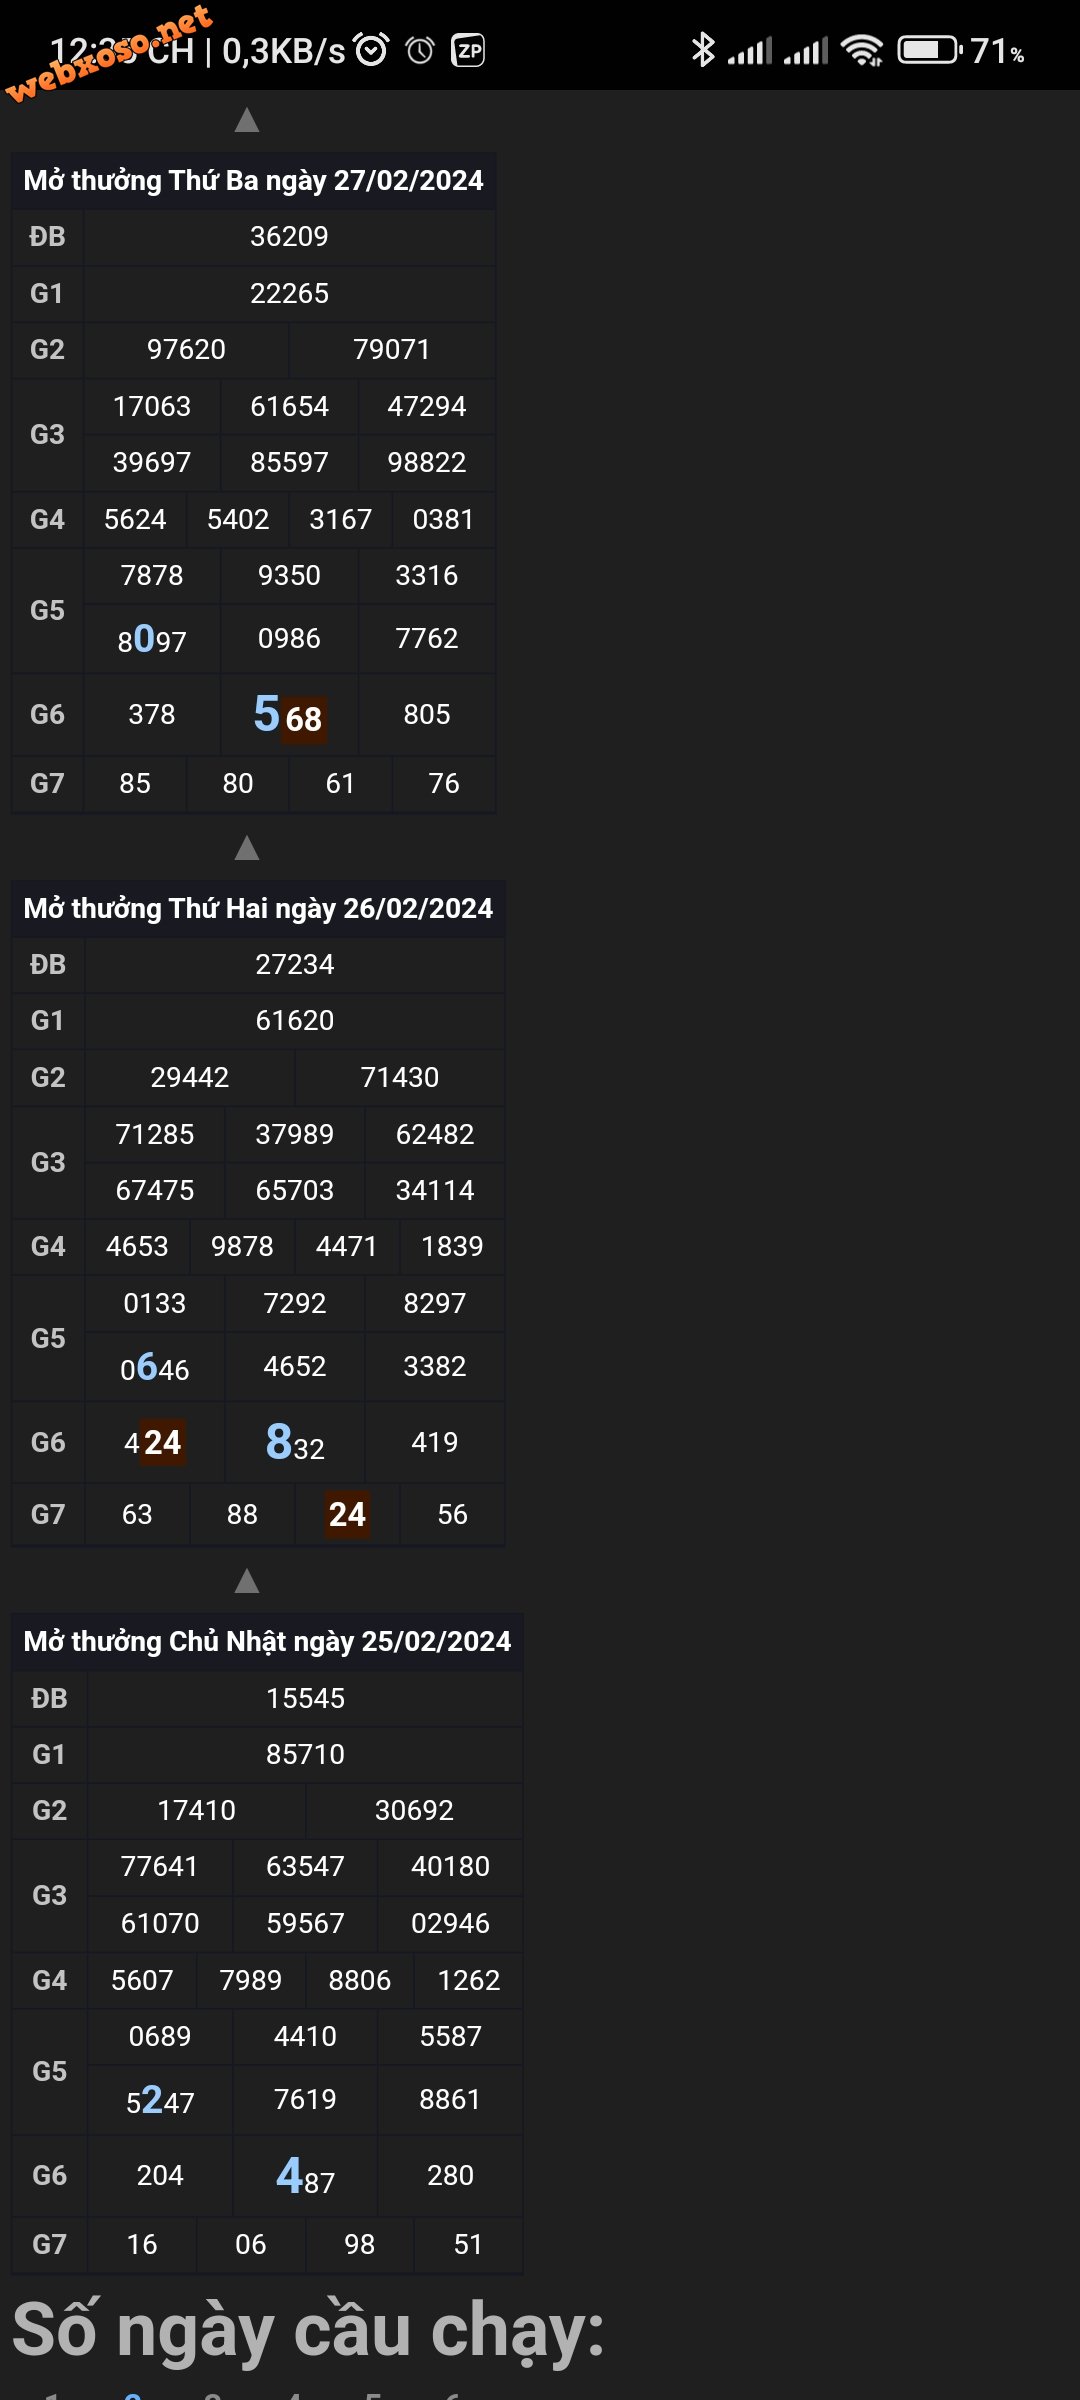Tap the outlined alarm clock icon

pos(421,50)
